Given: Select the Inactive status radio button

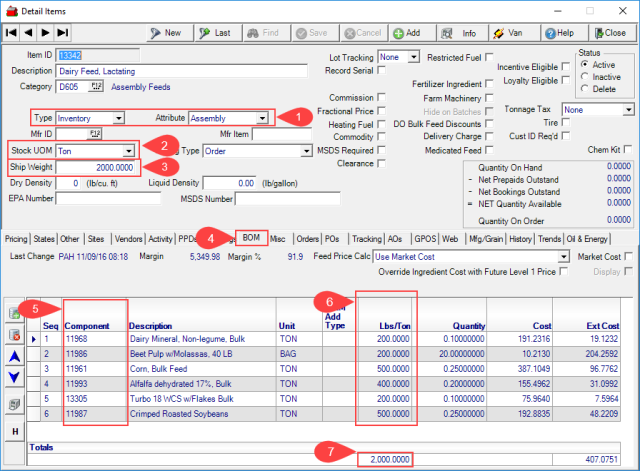Looking at the screenshot, I should click(x=583, y=77).
